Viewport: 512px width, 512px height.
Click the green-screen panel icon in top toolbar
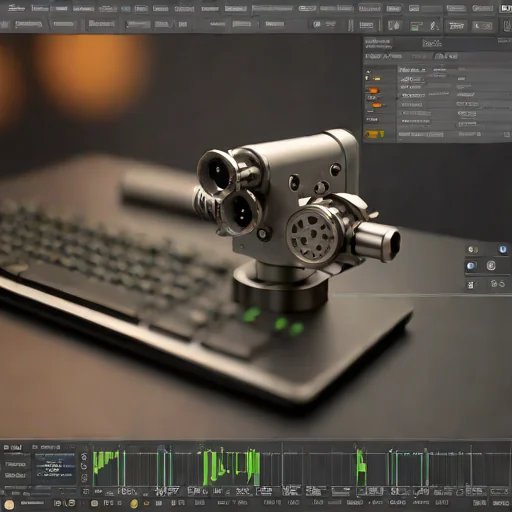(x=415, y=26)
